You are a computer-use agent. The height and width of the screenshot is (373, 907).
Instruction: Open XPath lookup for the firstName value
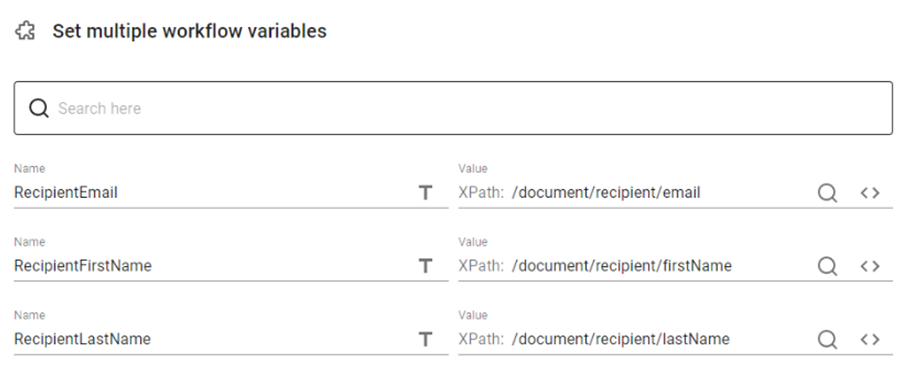click(827, 266)
